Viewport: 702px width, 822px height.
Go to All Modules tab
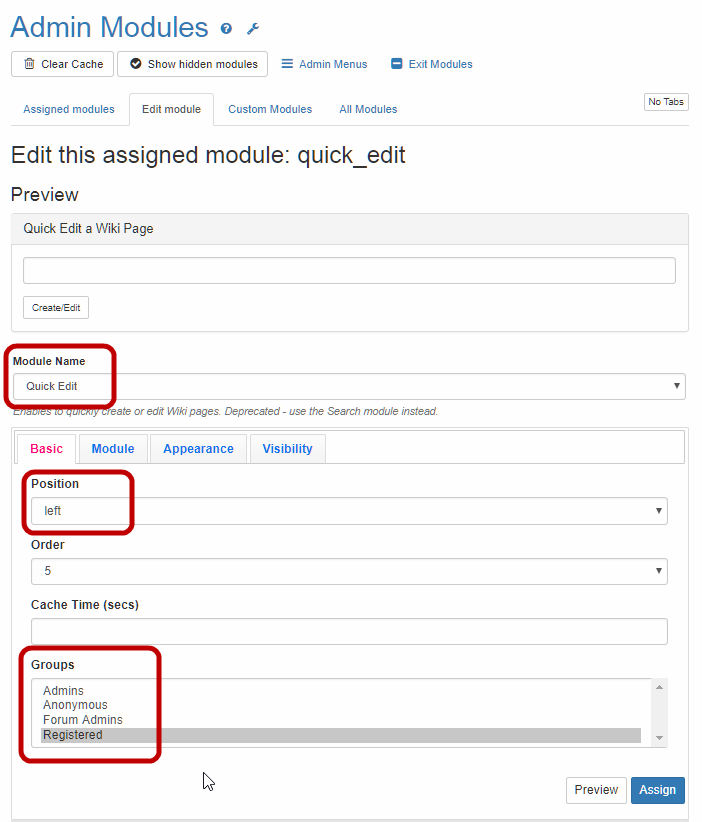[368, 109]
